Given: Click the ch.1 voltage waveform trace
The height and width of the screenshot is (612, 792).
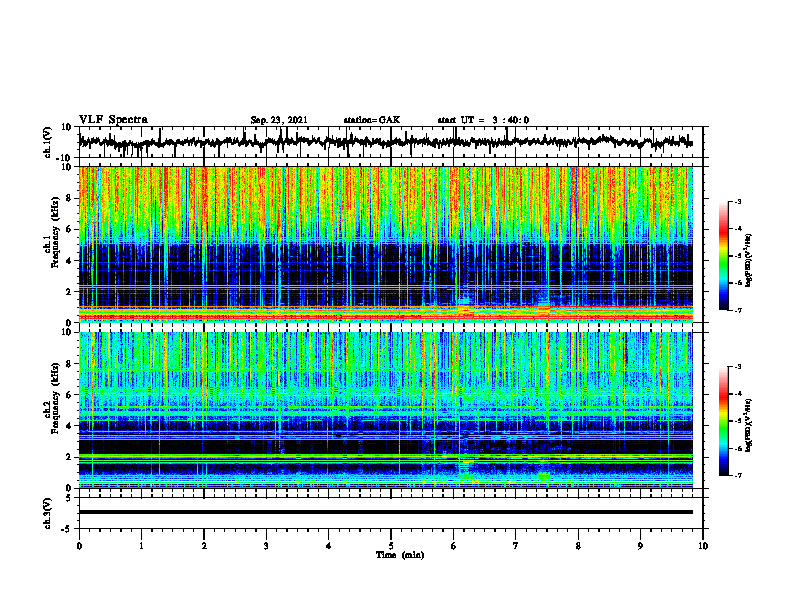Looking at the screenshot, I should [x=385, y=142].
